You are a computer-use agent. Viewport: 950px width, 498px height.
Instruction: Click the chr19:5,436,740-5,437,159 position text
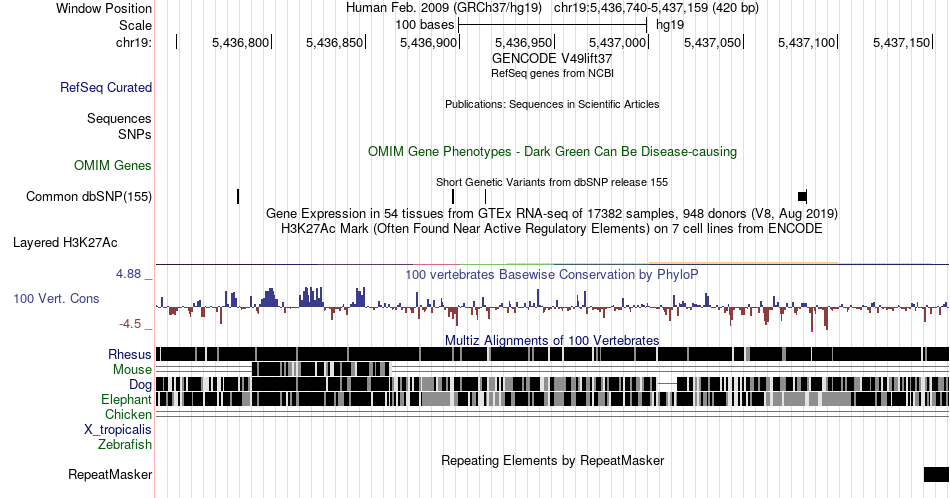click(x=656, y=8)
